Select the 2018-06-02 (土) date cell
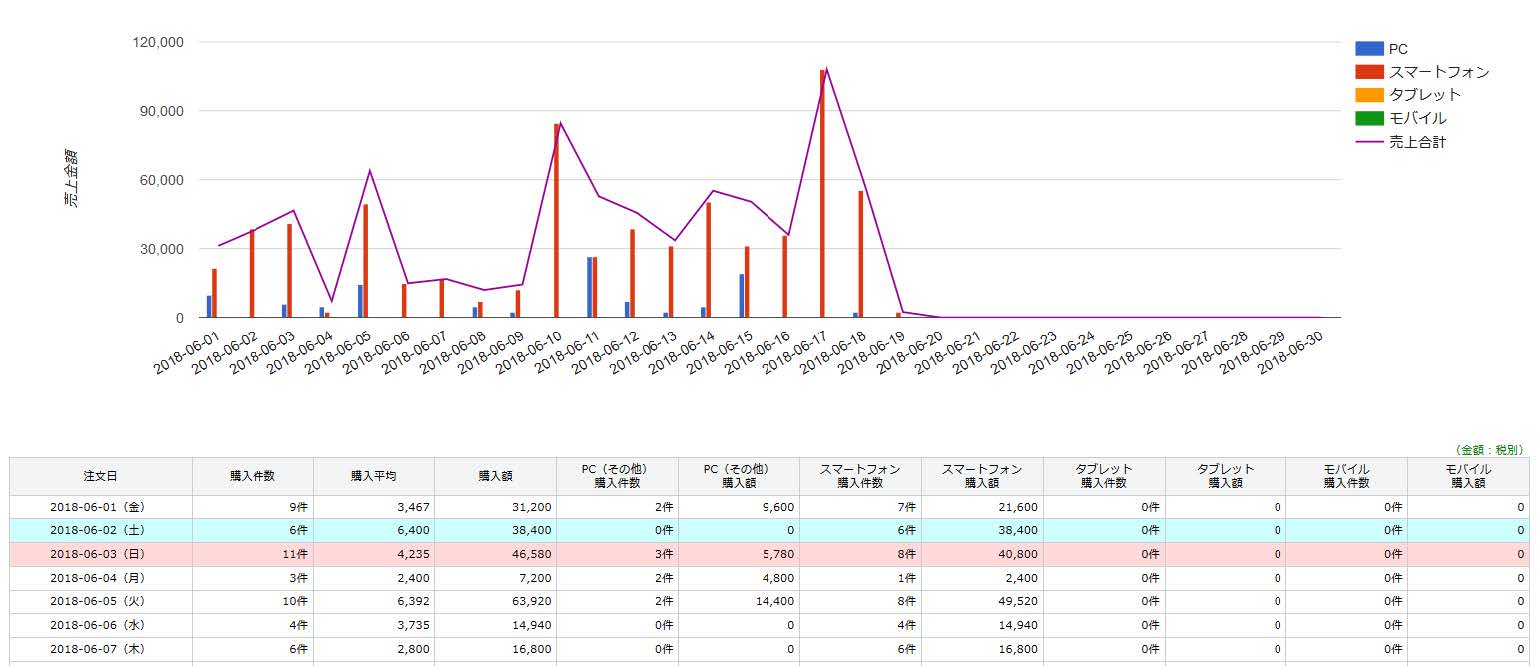 tap(100, 530)
